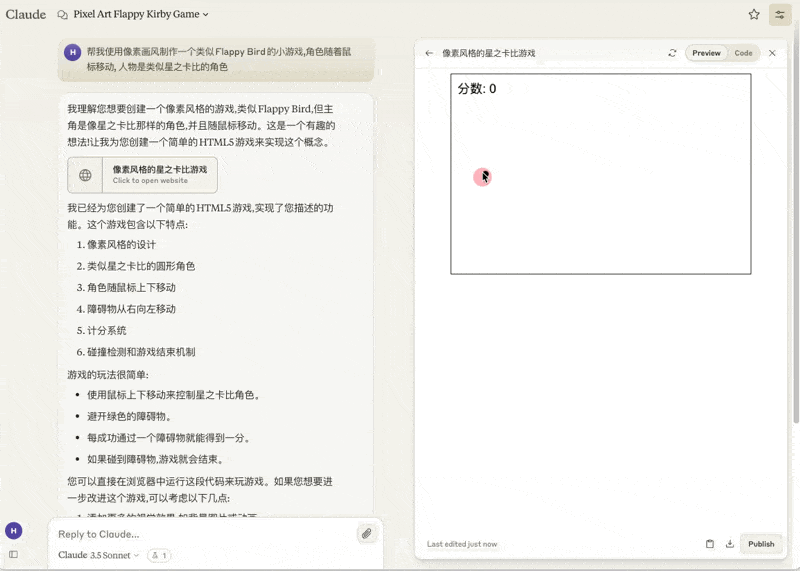Close the artifact panel
The image size is (800, 571).
coord(772,53)
